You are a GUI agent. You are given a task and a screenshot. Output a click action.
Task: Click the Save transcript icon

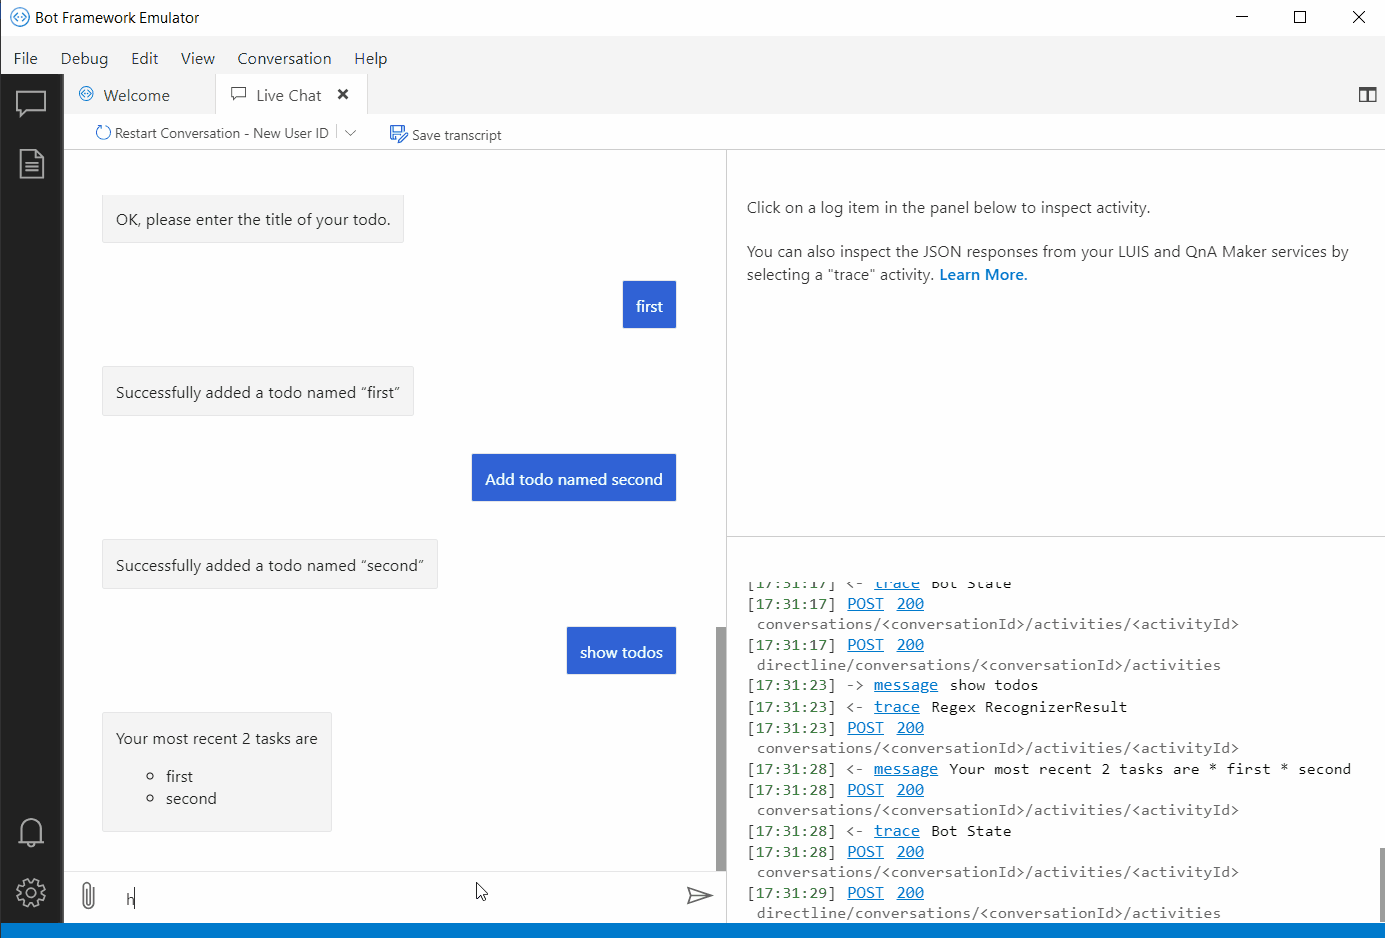398,134
